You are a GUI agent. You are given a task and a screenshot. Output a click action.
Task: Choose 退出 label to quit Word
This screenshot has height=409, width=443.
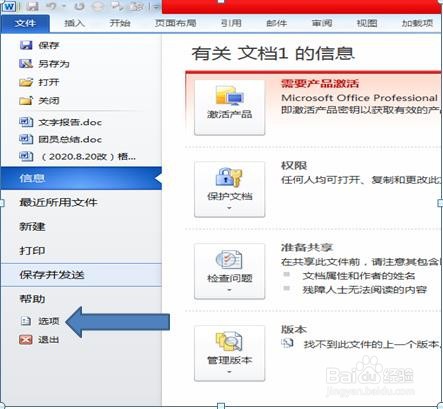point(49,340)
